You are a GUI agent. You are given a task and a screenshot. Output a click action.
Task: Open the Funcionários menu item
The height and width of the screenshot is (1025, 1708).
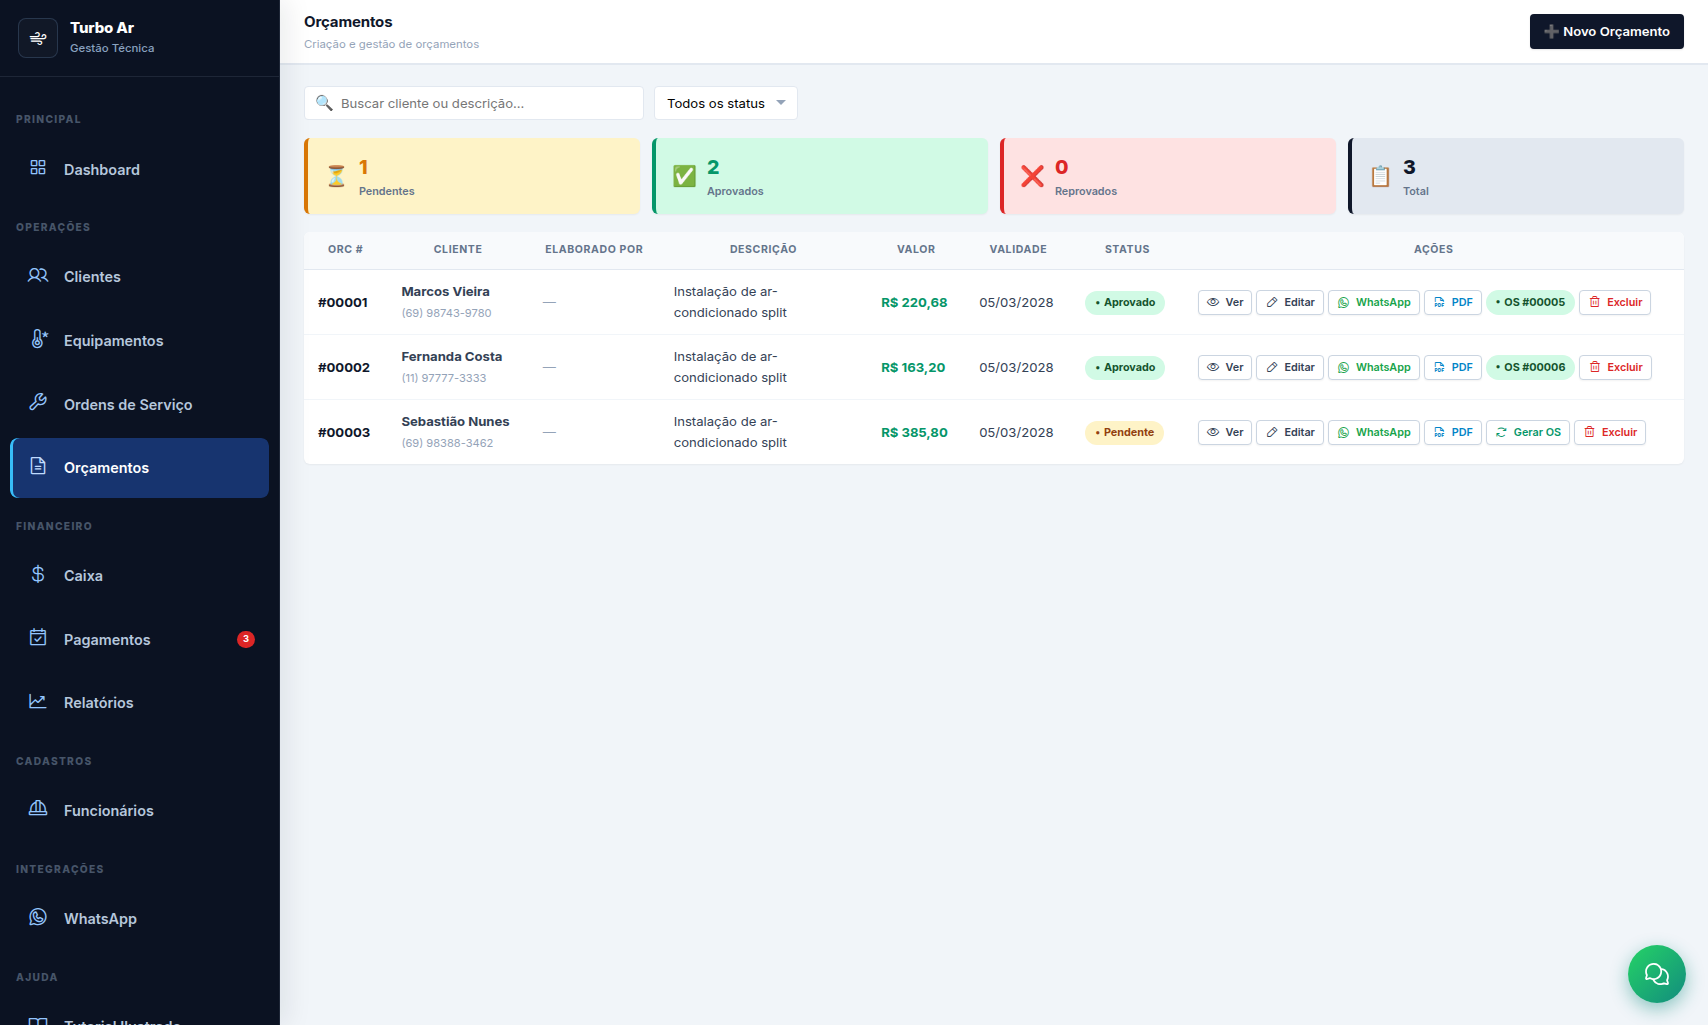point(140,810)
